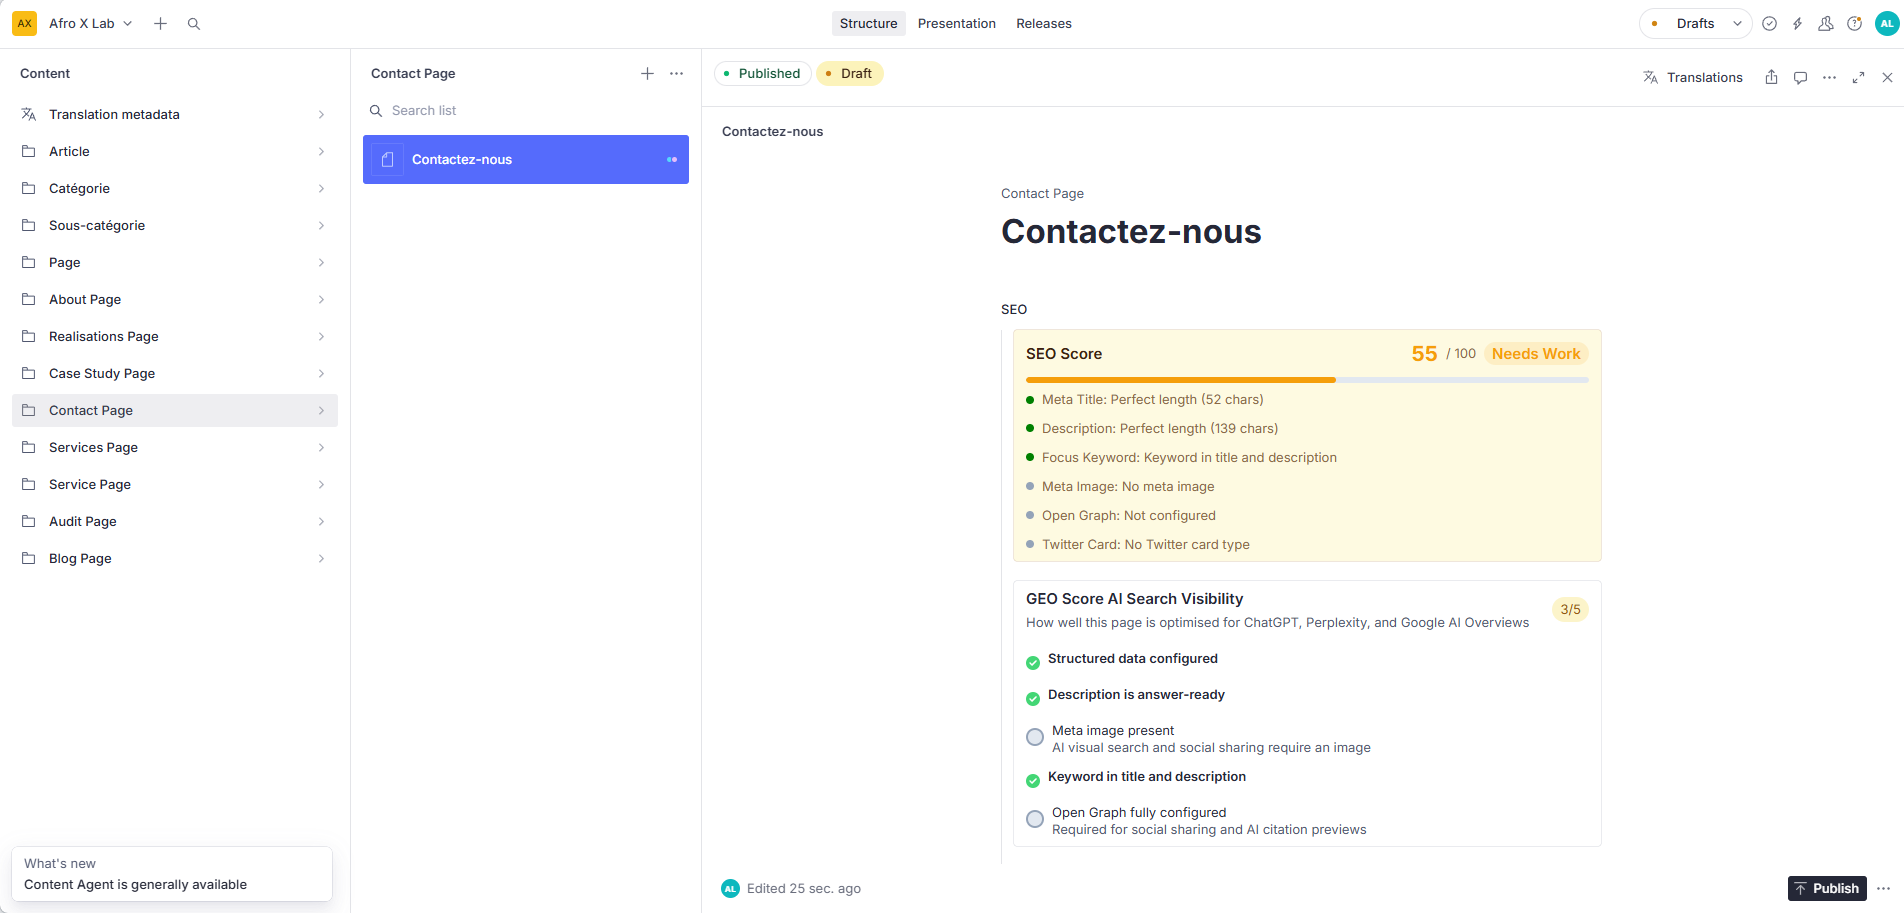1904x913 pixels.
Task: Switch to the Presentation tab
Action: coord(957,23)
